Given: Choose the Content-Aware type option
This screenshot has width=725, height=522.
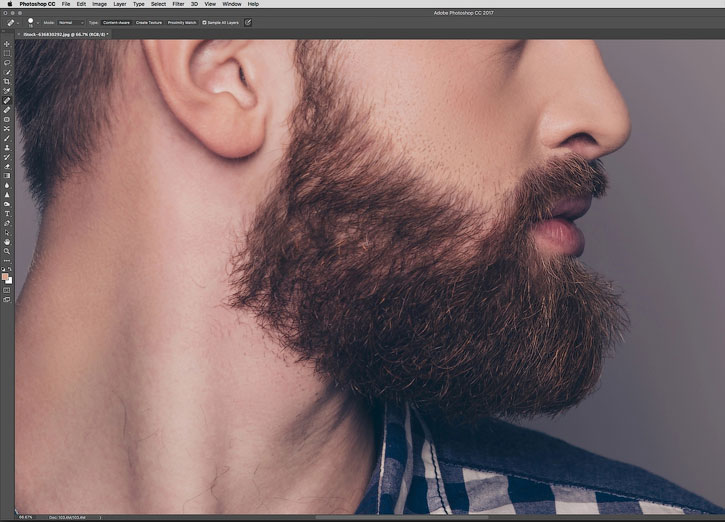Looking at the screenshot, I should (x=116, y=23).
